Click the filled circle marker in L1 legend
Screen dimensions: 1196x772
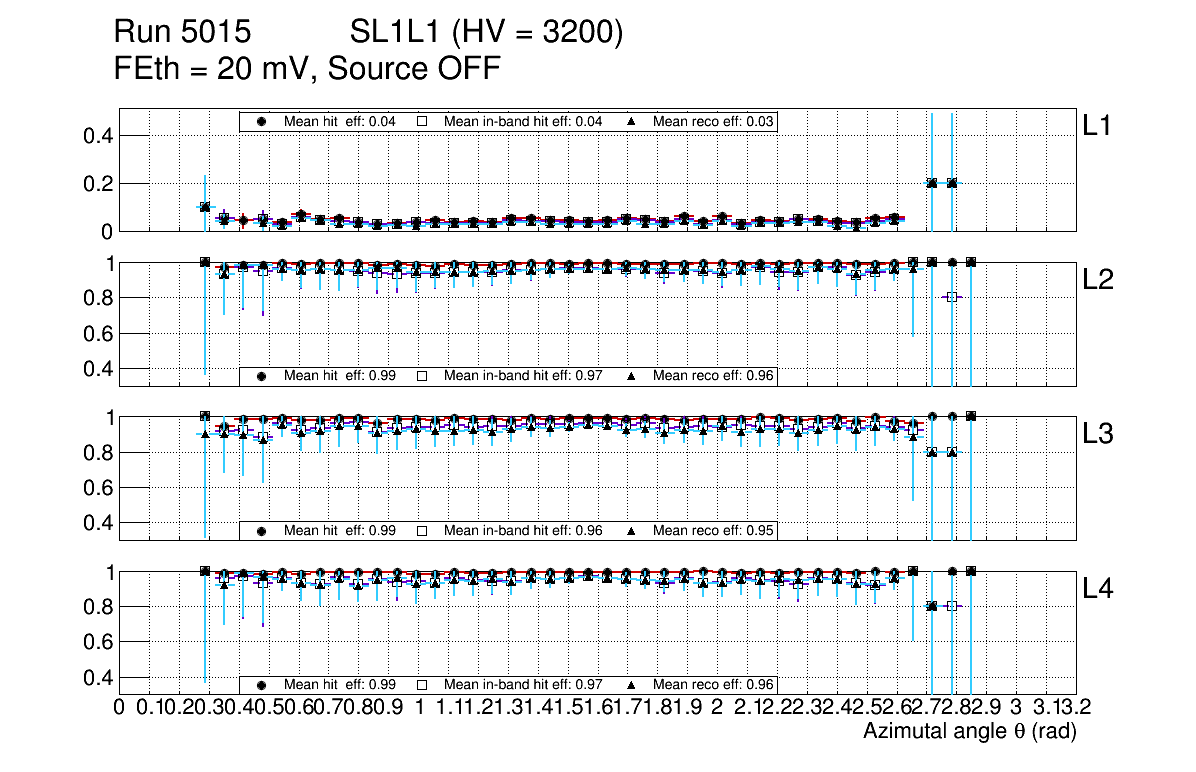[262, 121]
